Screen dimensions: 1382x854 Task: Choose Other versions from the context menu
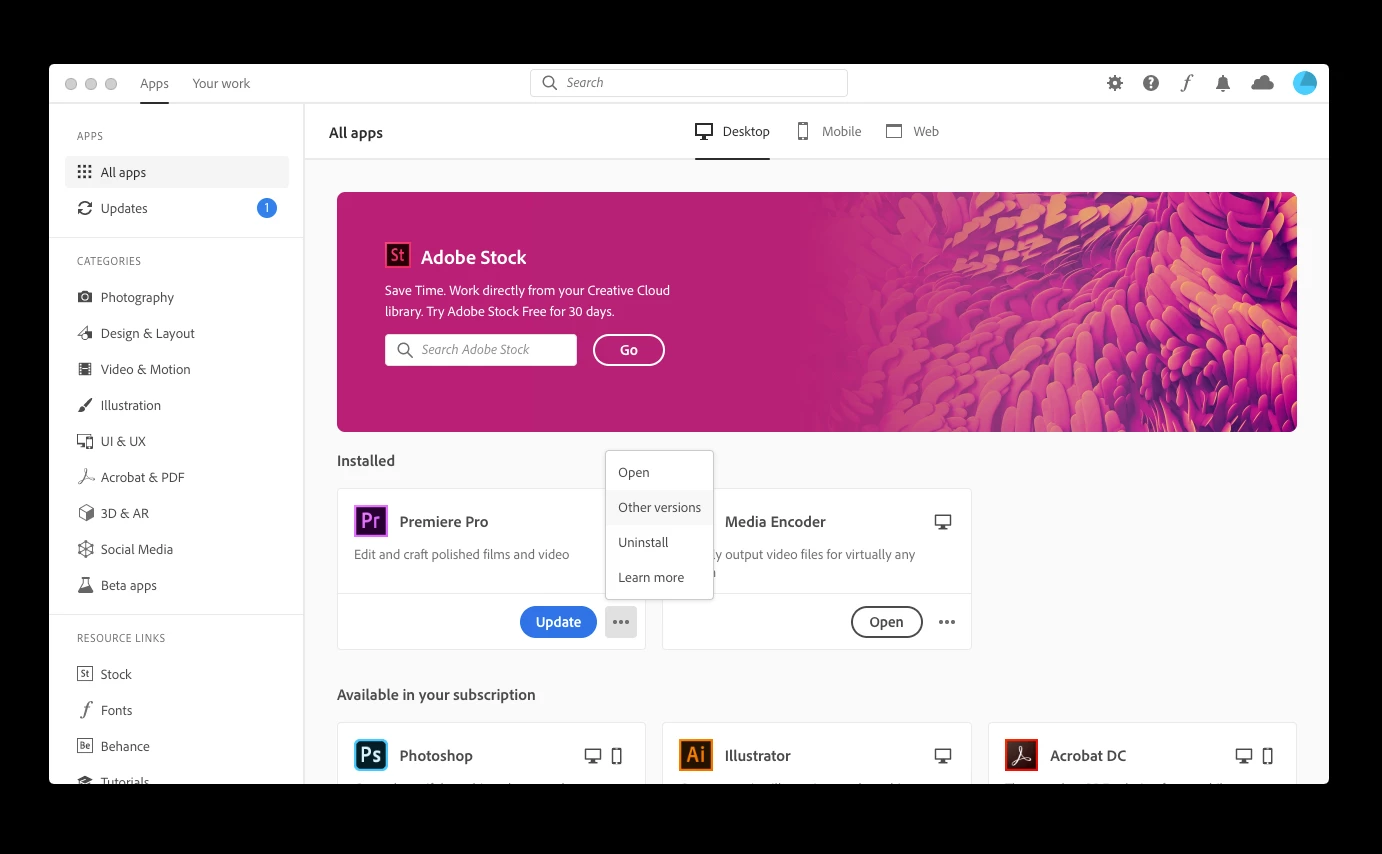[659, 507]
